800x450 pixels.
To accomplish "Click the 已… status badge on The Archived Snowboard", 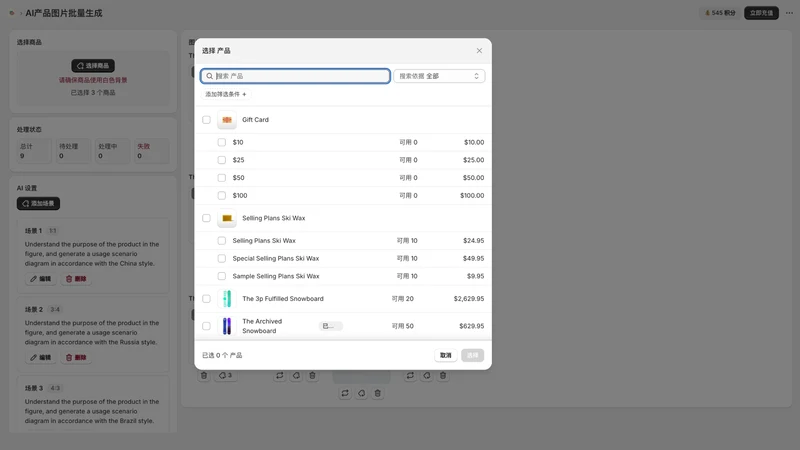I will (331, 326).
